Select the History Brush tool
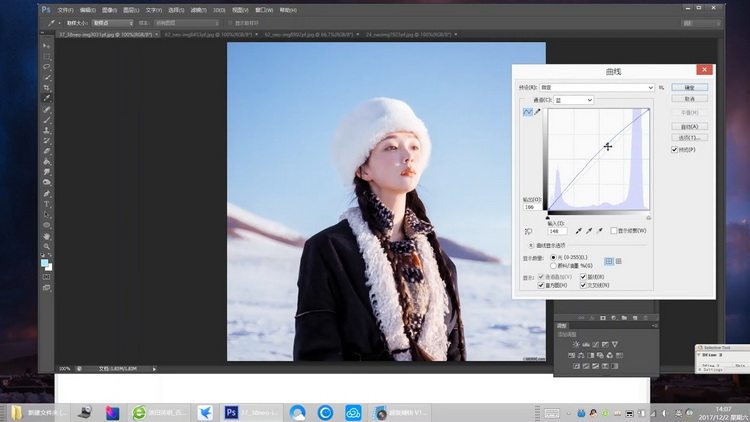750x422 pixels. pyautogui.click(x=46, y=141)
